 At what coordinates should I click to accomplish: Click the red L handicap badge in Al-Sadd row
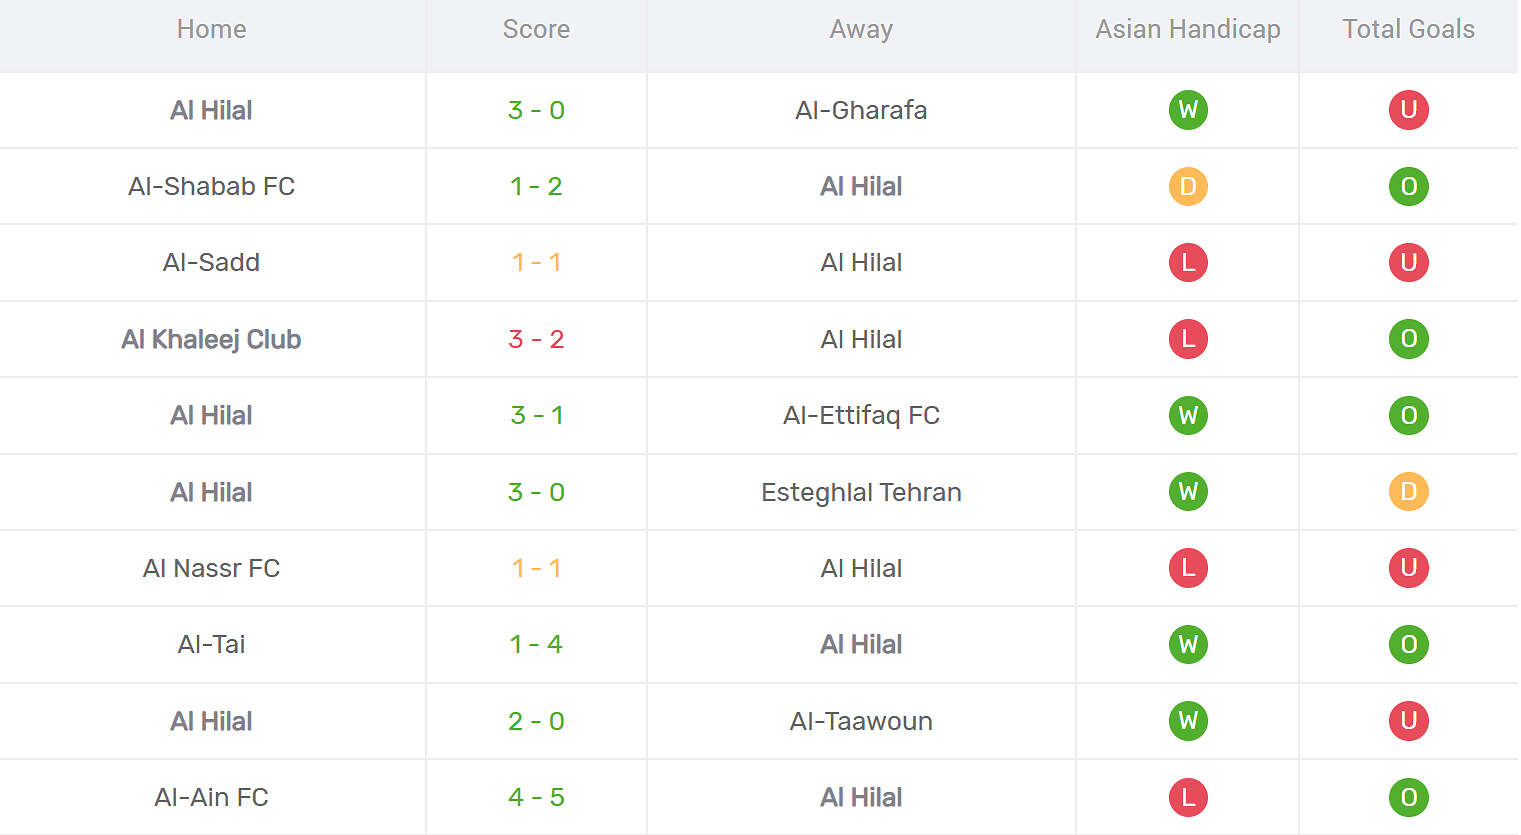tap(1188, 263)
